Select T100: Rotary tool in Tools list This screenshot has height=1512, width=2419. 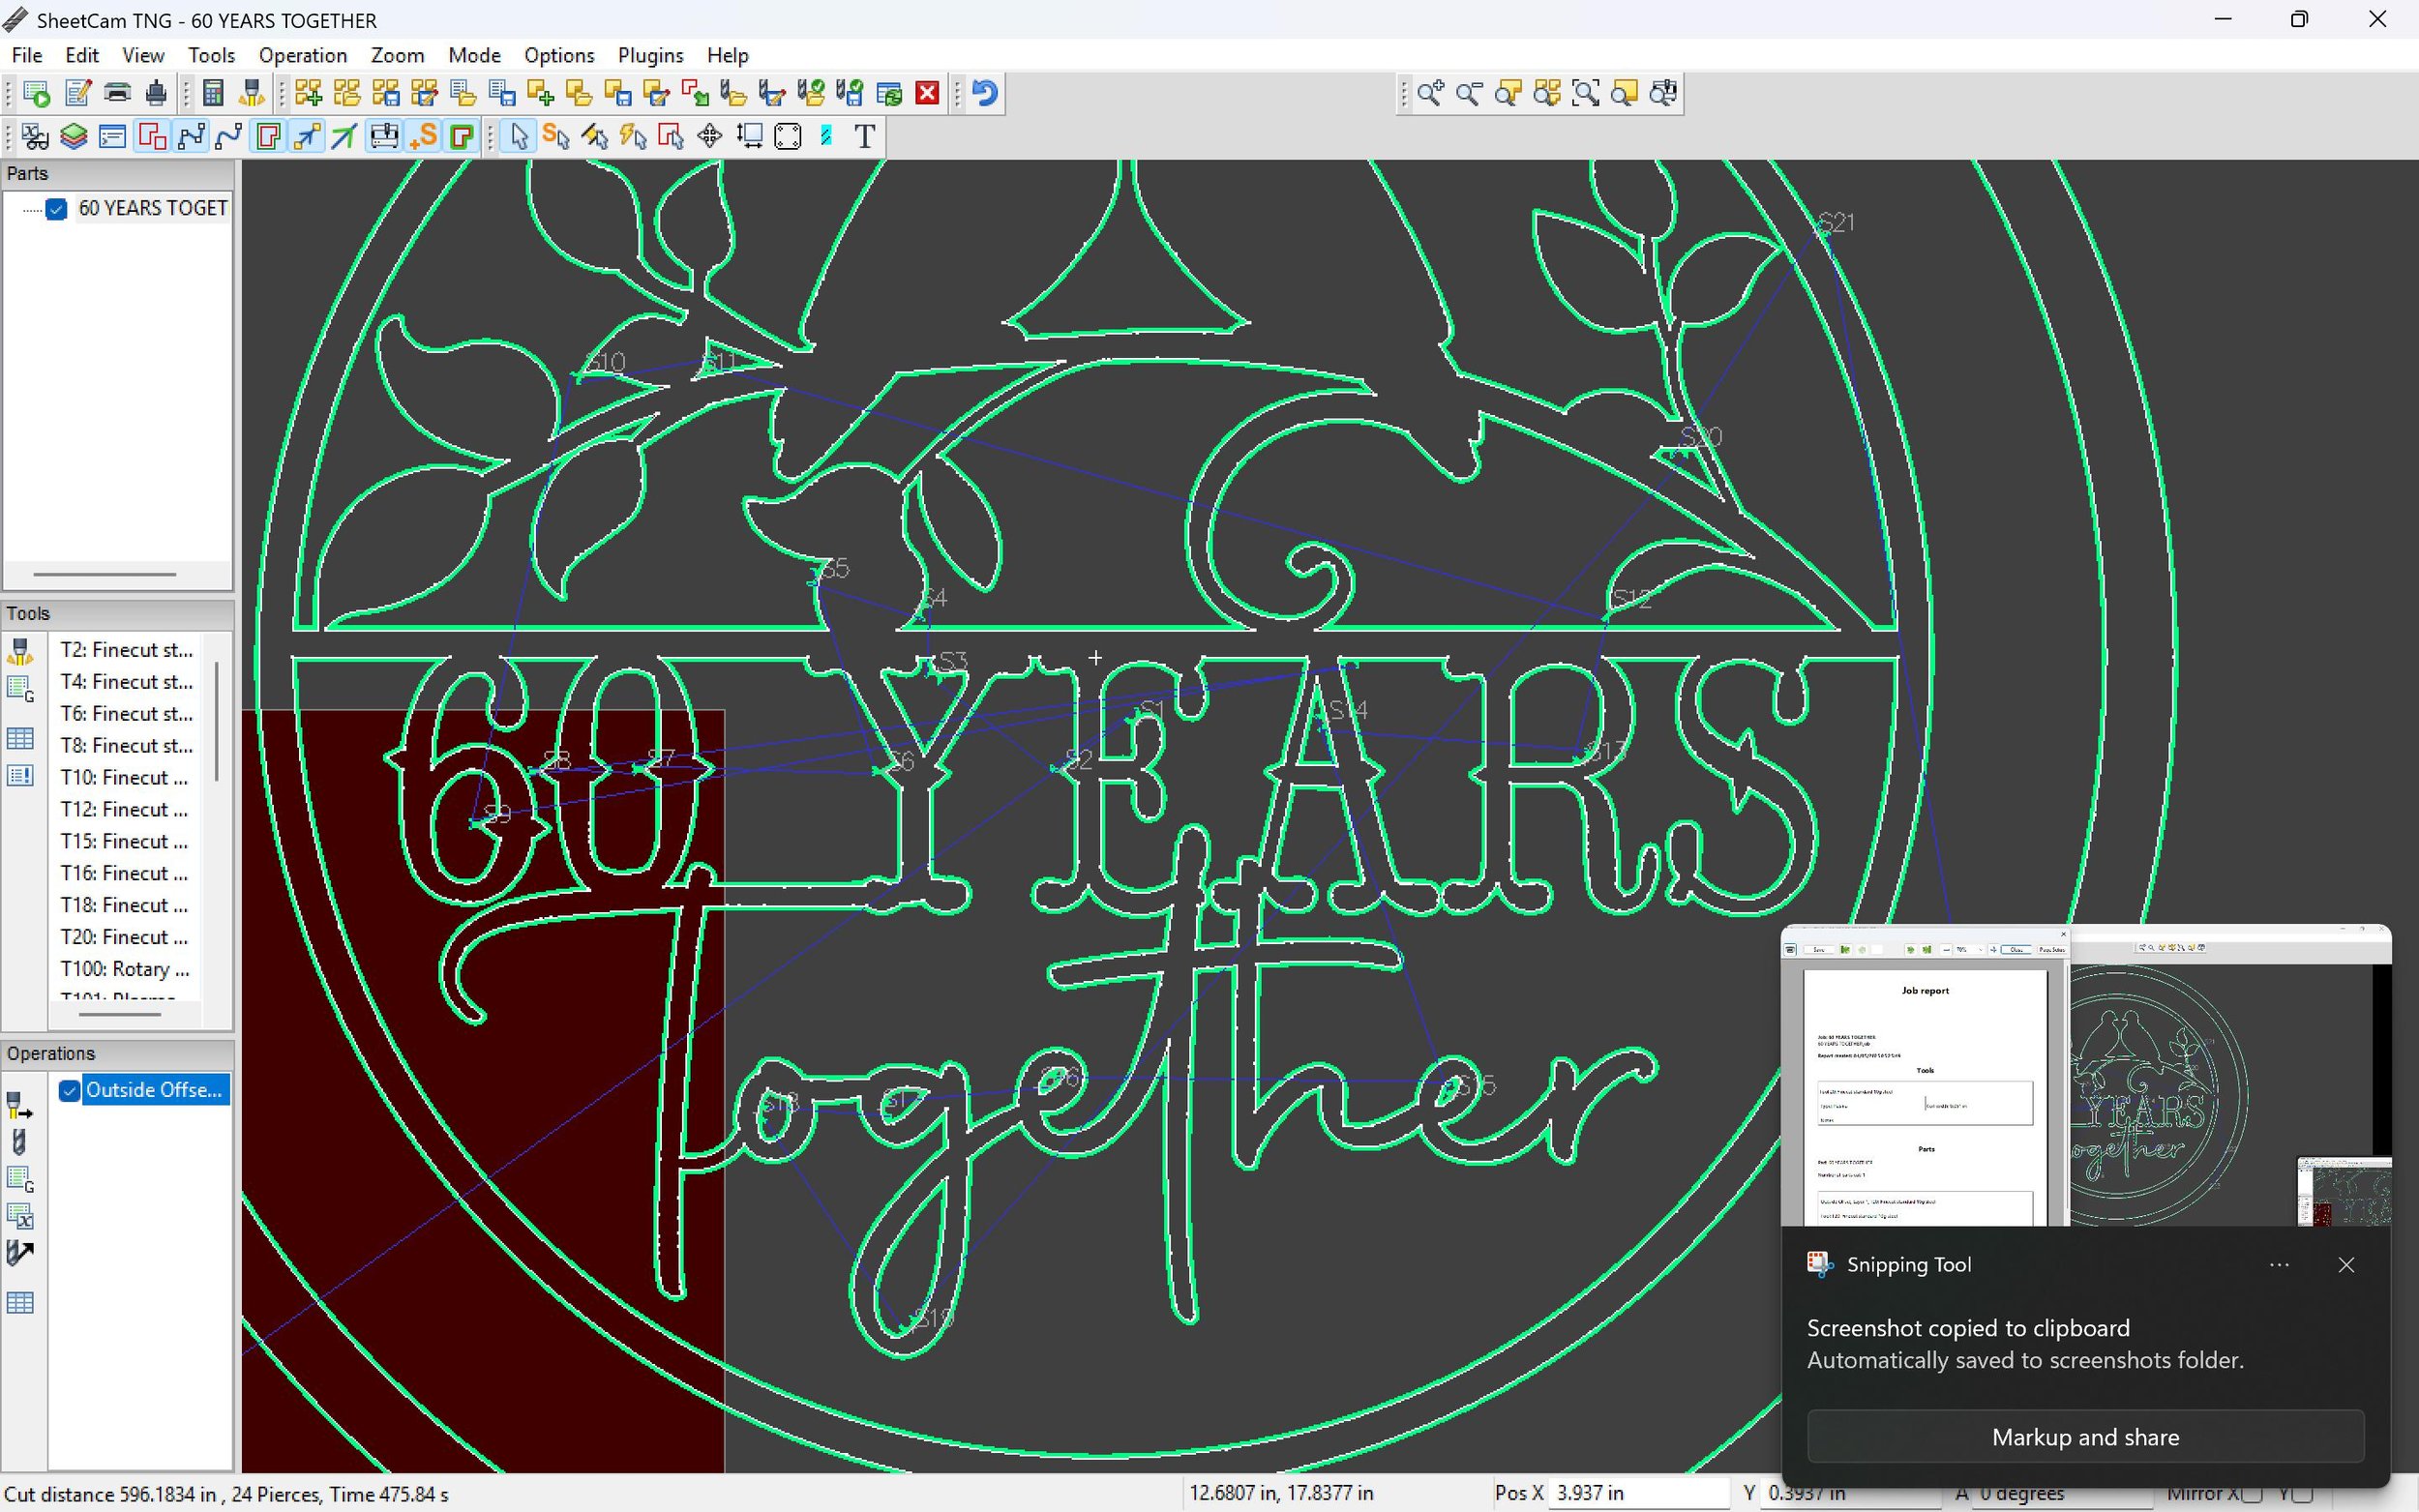125,969
